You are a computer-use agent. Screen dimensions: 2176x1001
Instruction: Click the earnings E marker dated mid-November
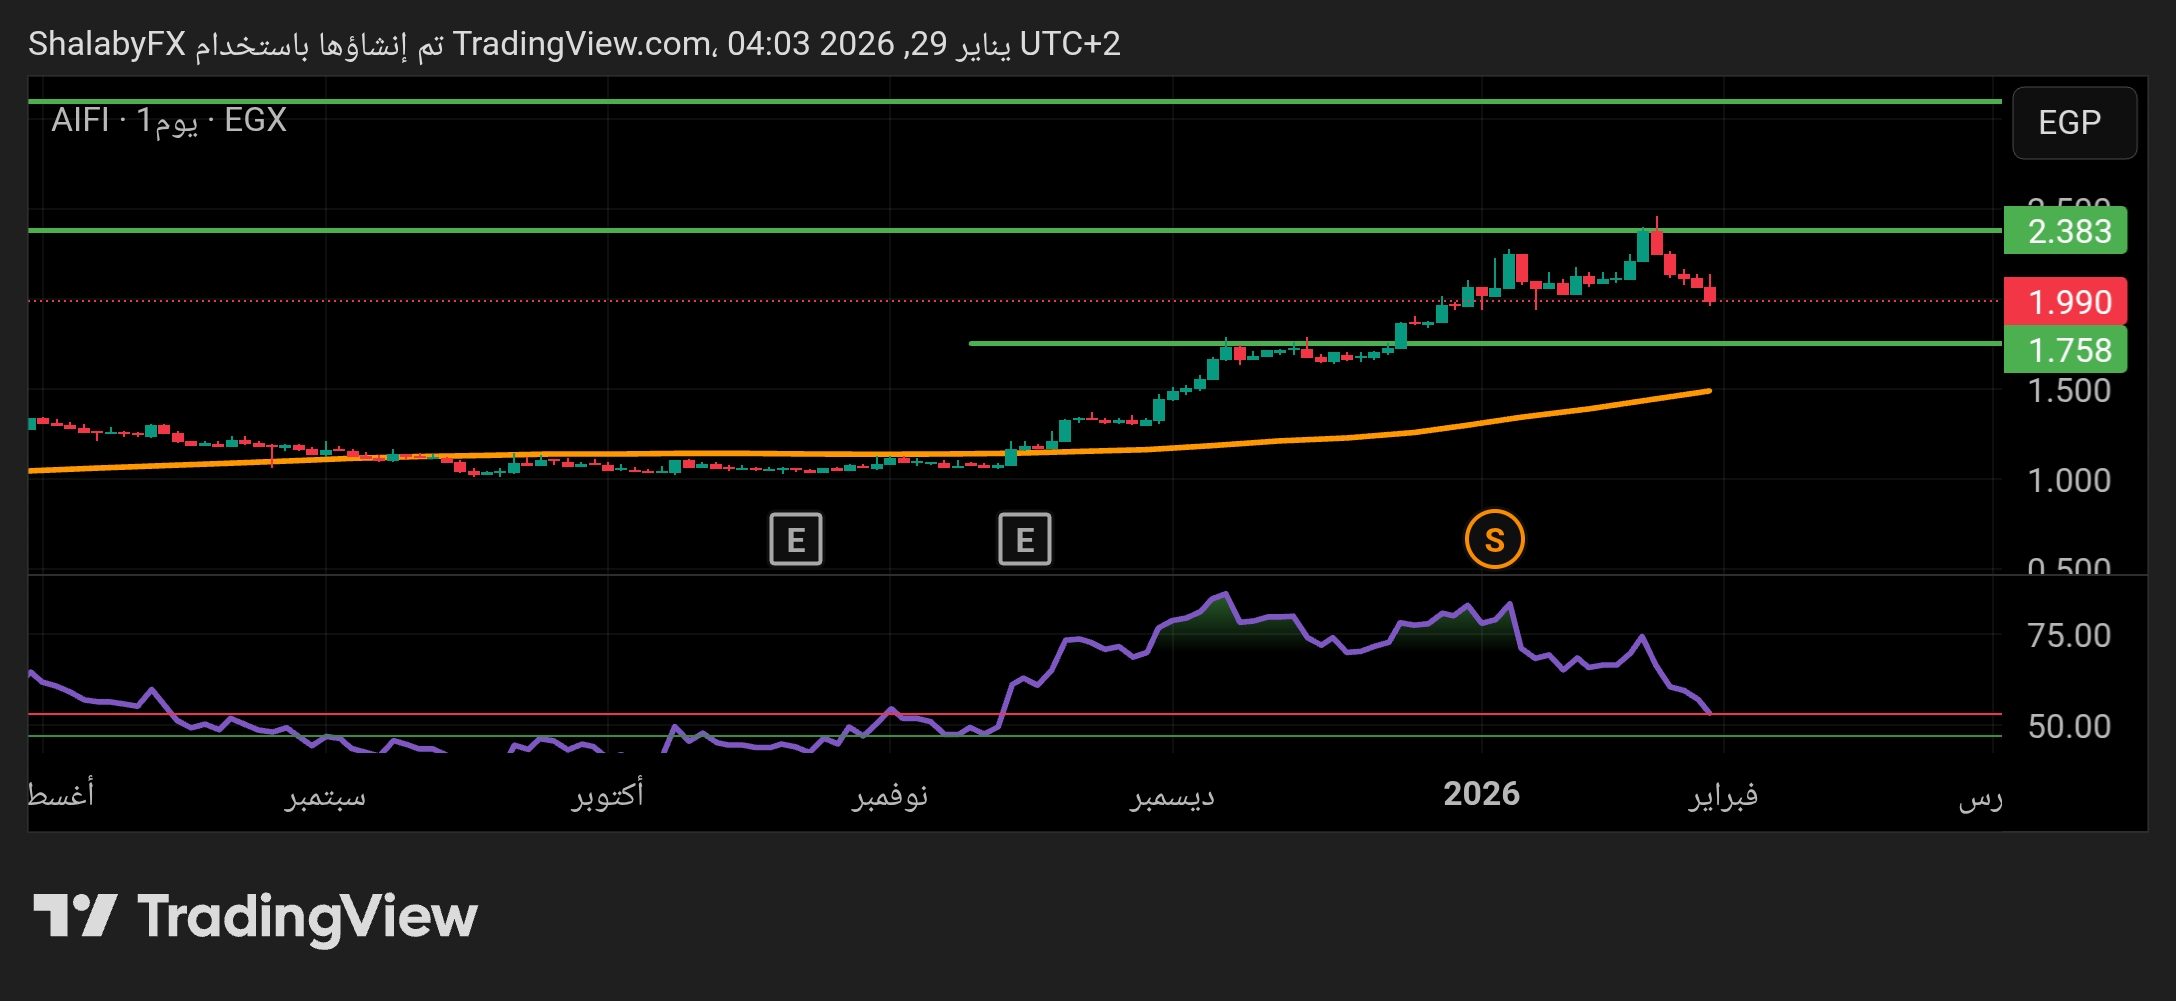[x=1024, y=540]
